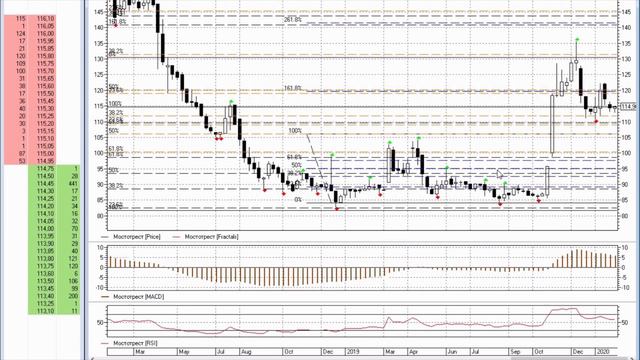Click the Мостотрест [MACD] legend label
This screenshot has width=640, height=360.
[138, 297]
